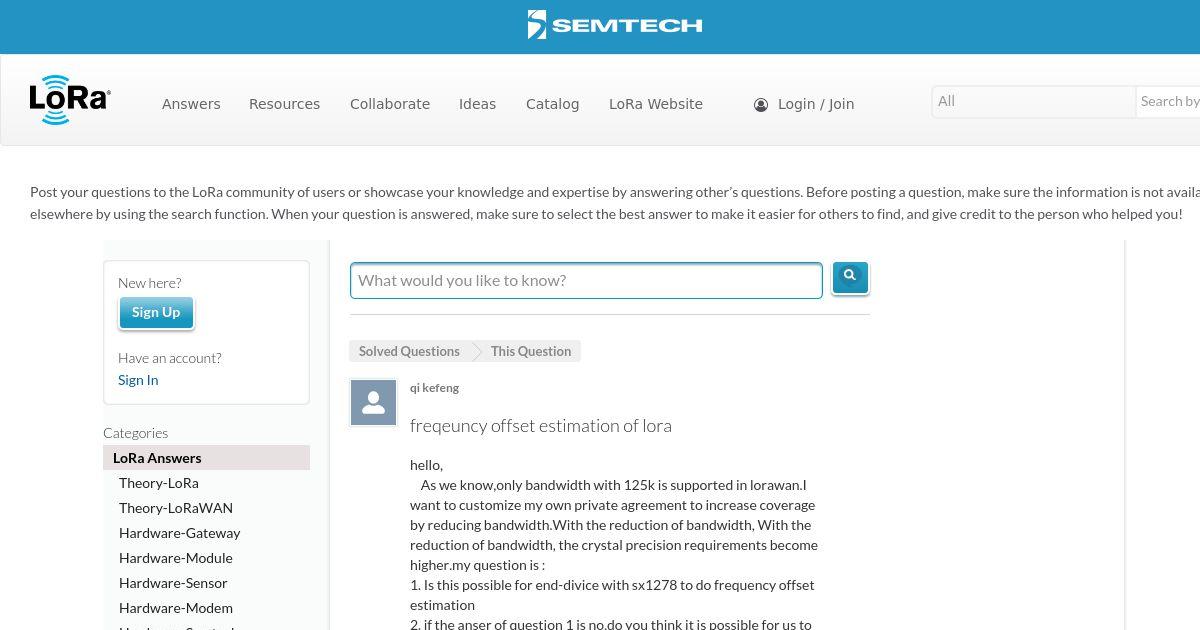Image resolution: width=1200 pixels, height=630 pixels.
Task: Focus the What would you like to know field
Action: click(x=586, y=281)
